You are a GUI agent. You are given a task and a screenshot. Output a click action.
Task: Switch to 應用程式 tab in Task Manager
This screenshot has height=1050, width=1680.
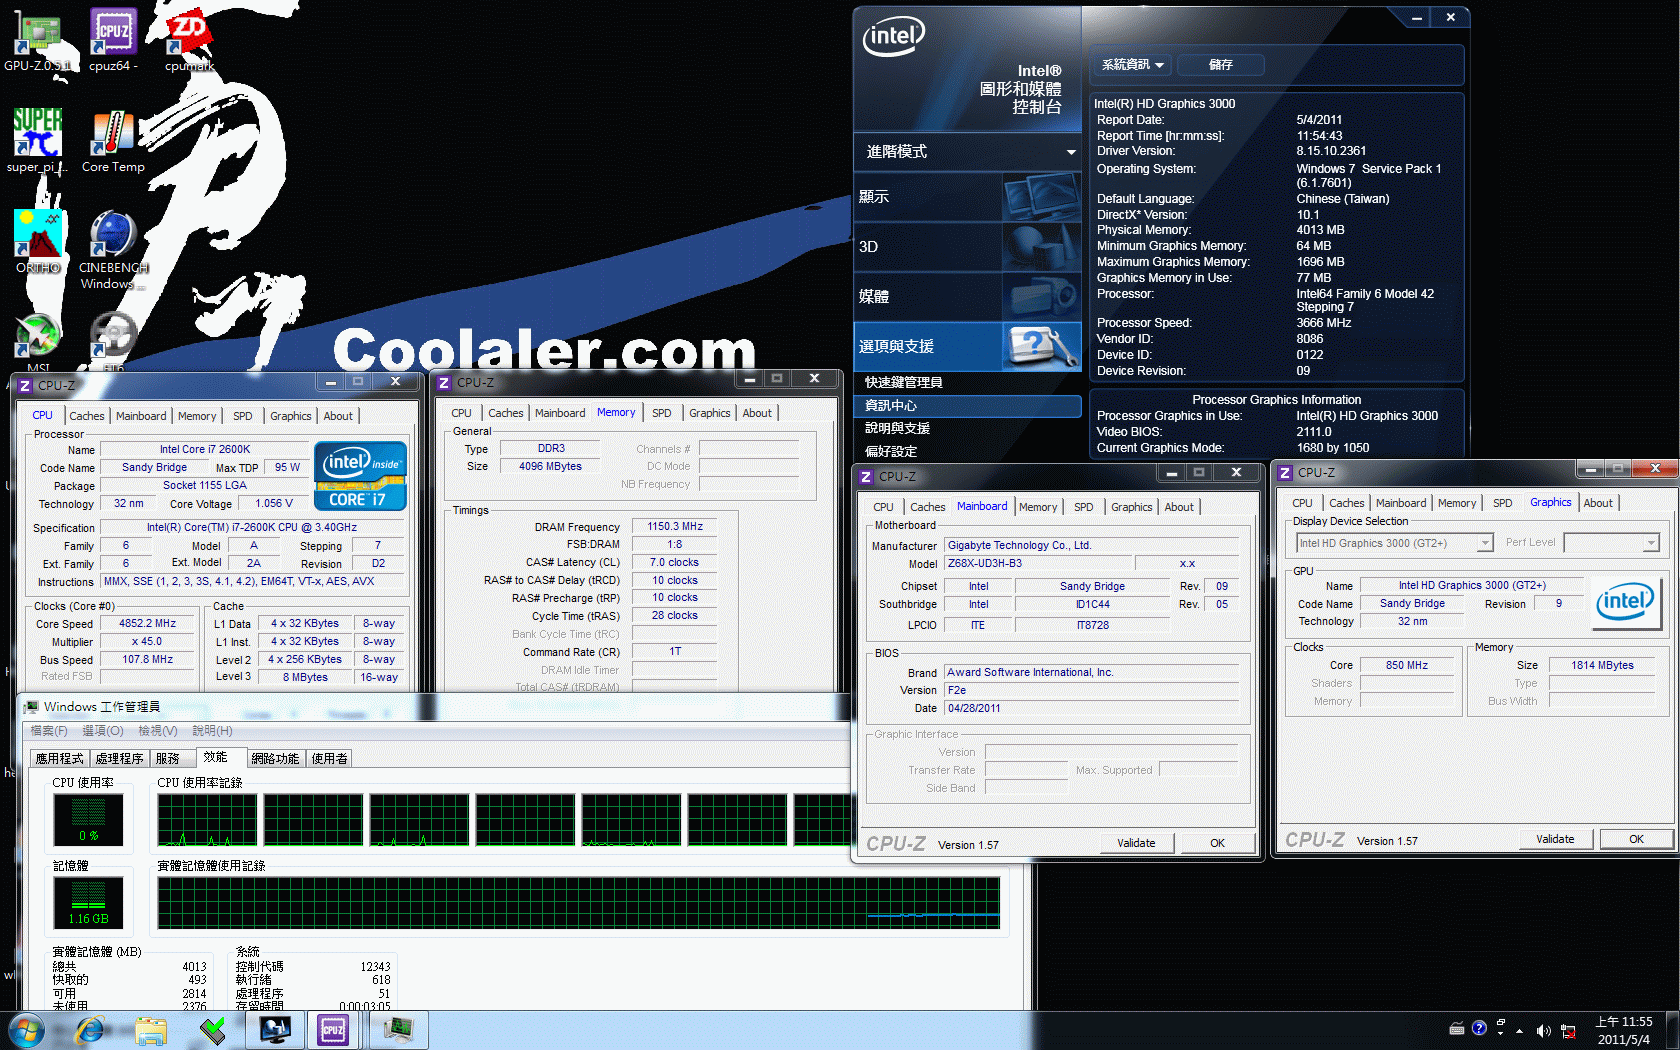click(x=60, y=759)
